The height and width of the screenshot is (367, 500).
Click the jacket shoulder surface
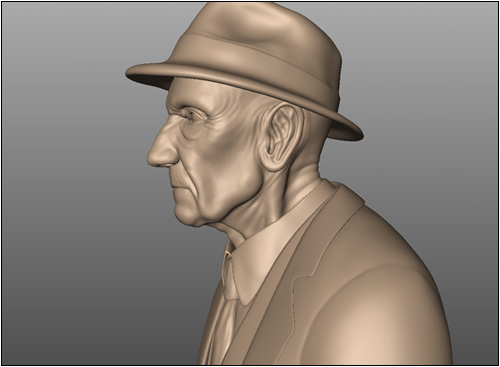[x=400, y=267]
